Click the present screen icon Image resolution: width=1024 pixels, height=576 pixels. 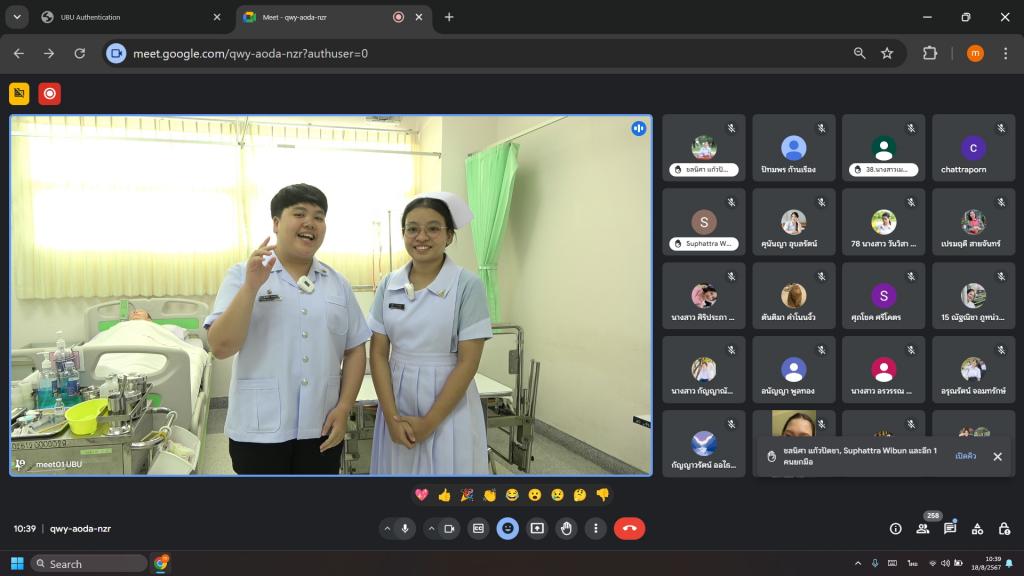537,529
